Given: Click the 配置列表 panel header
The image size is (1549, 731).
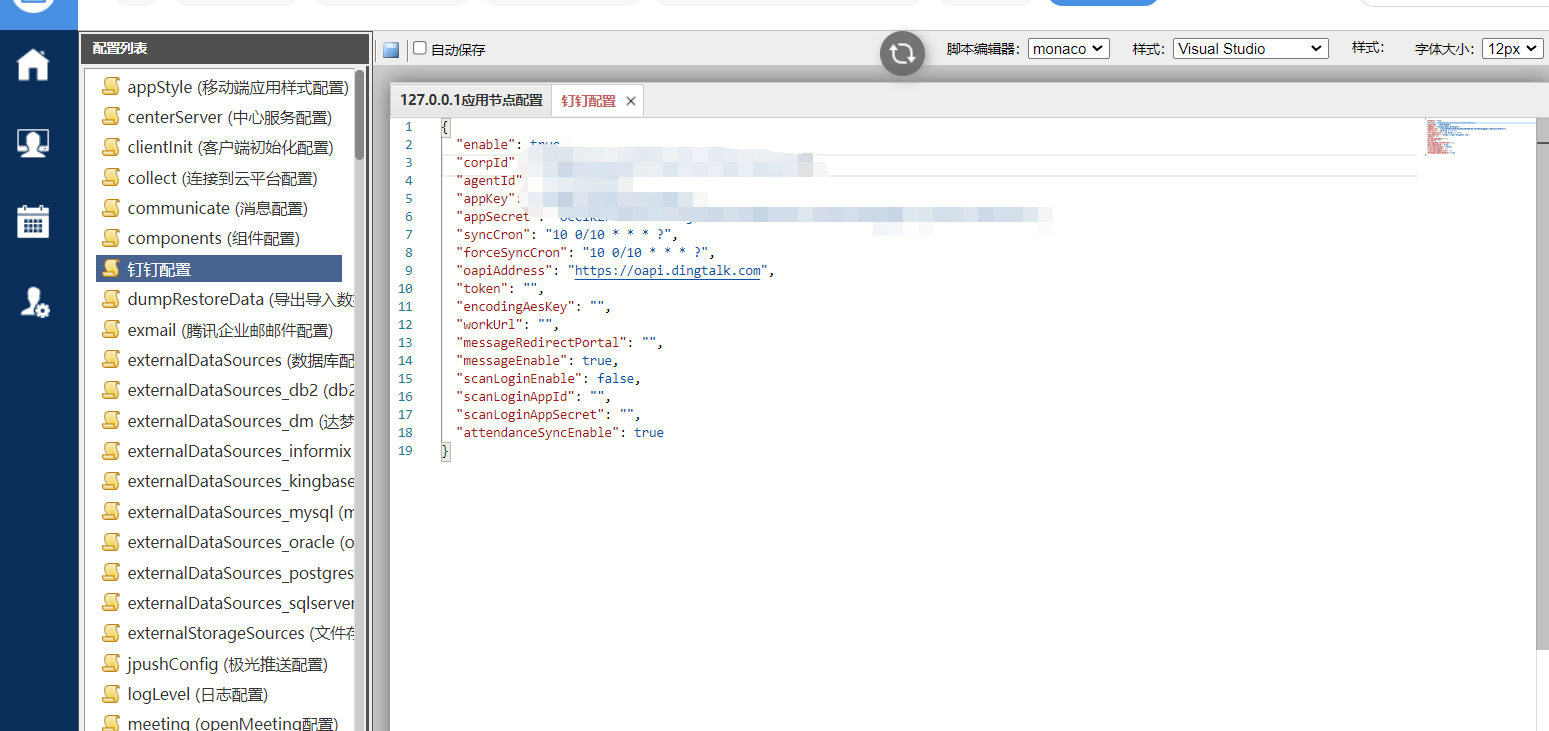Looking at the screenshot, I should (225, 48).
